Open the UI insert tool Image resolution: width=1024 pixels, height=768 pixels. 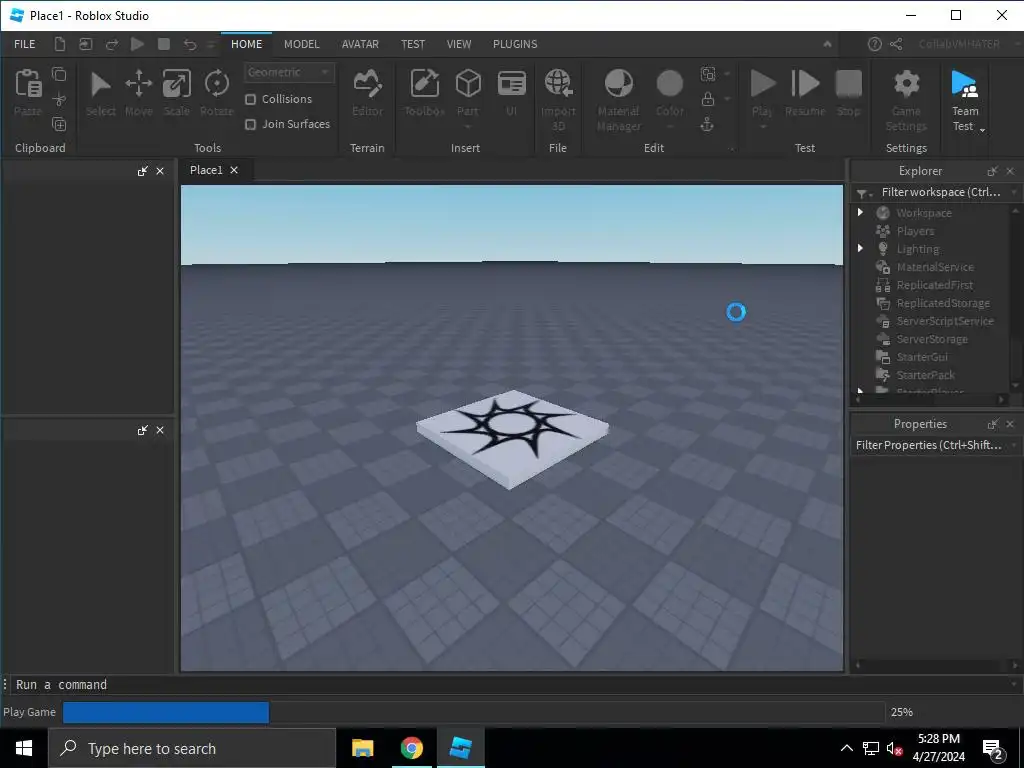511,84
